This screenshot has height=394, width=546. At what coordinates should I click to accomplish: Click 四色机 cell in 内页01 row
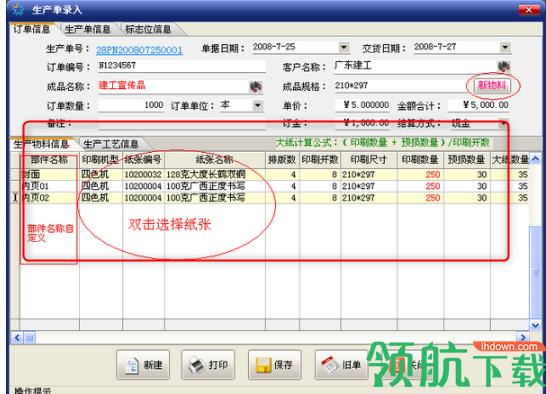pyautogui.click(x=101, y=186)
